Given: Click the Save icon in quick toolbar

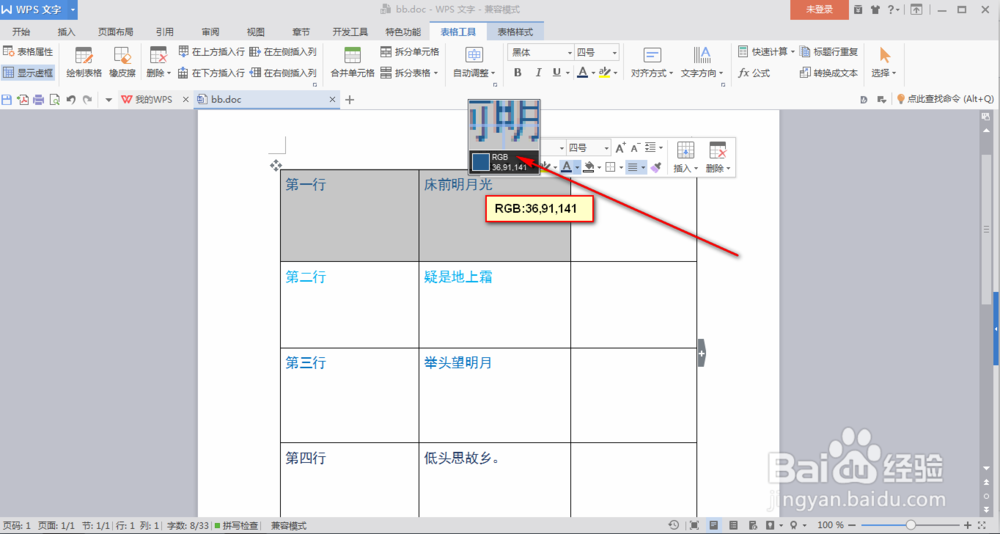Looking at the screenshot, I should pyautogui.click(x=7, y=100).
